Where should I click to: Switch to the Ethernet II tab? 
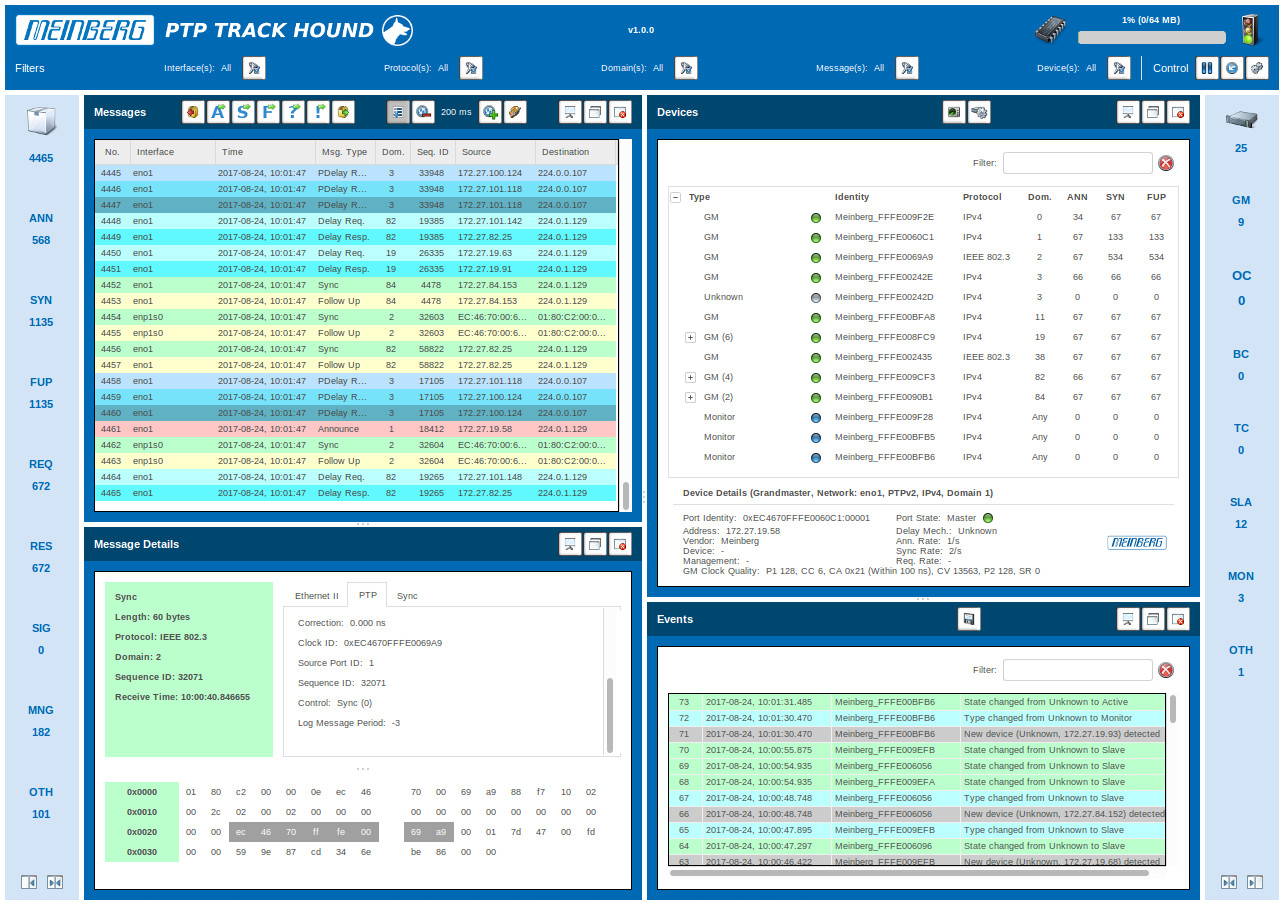(x=316, y=595)
